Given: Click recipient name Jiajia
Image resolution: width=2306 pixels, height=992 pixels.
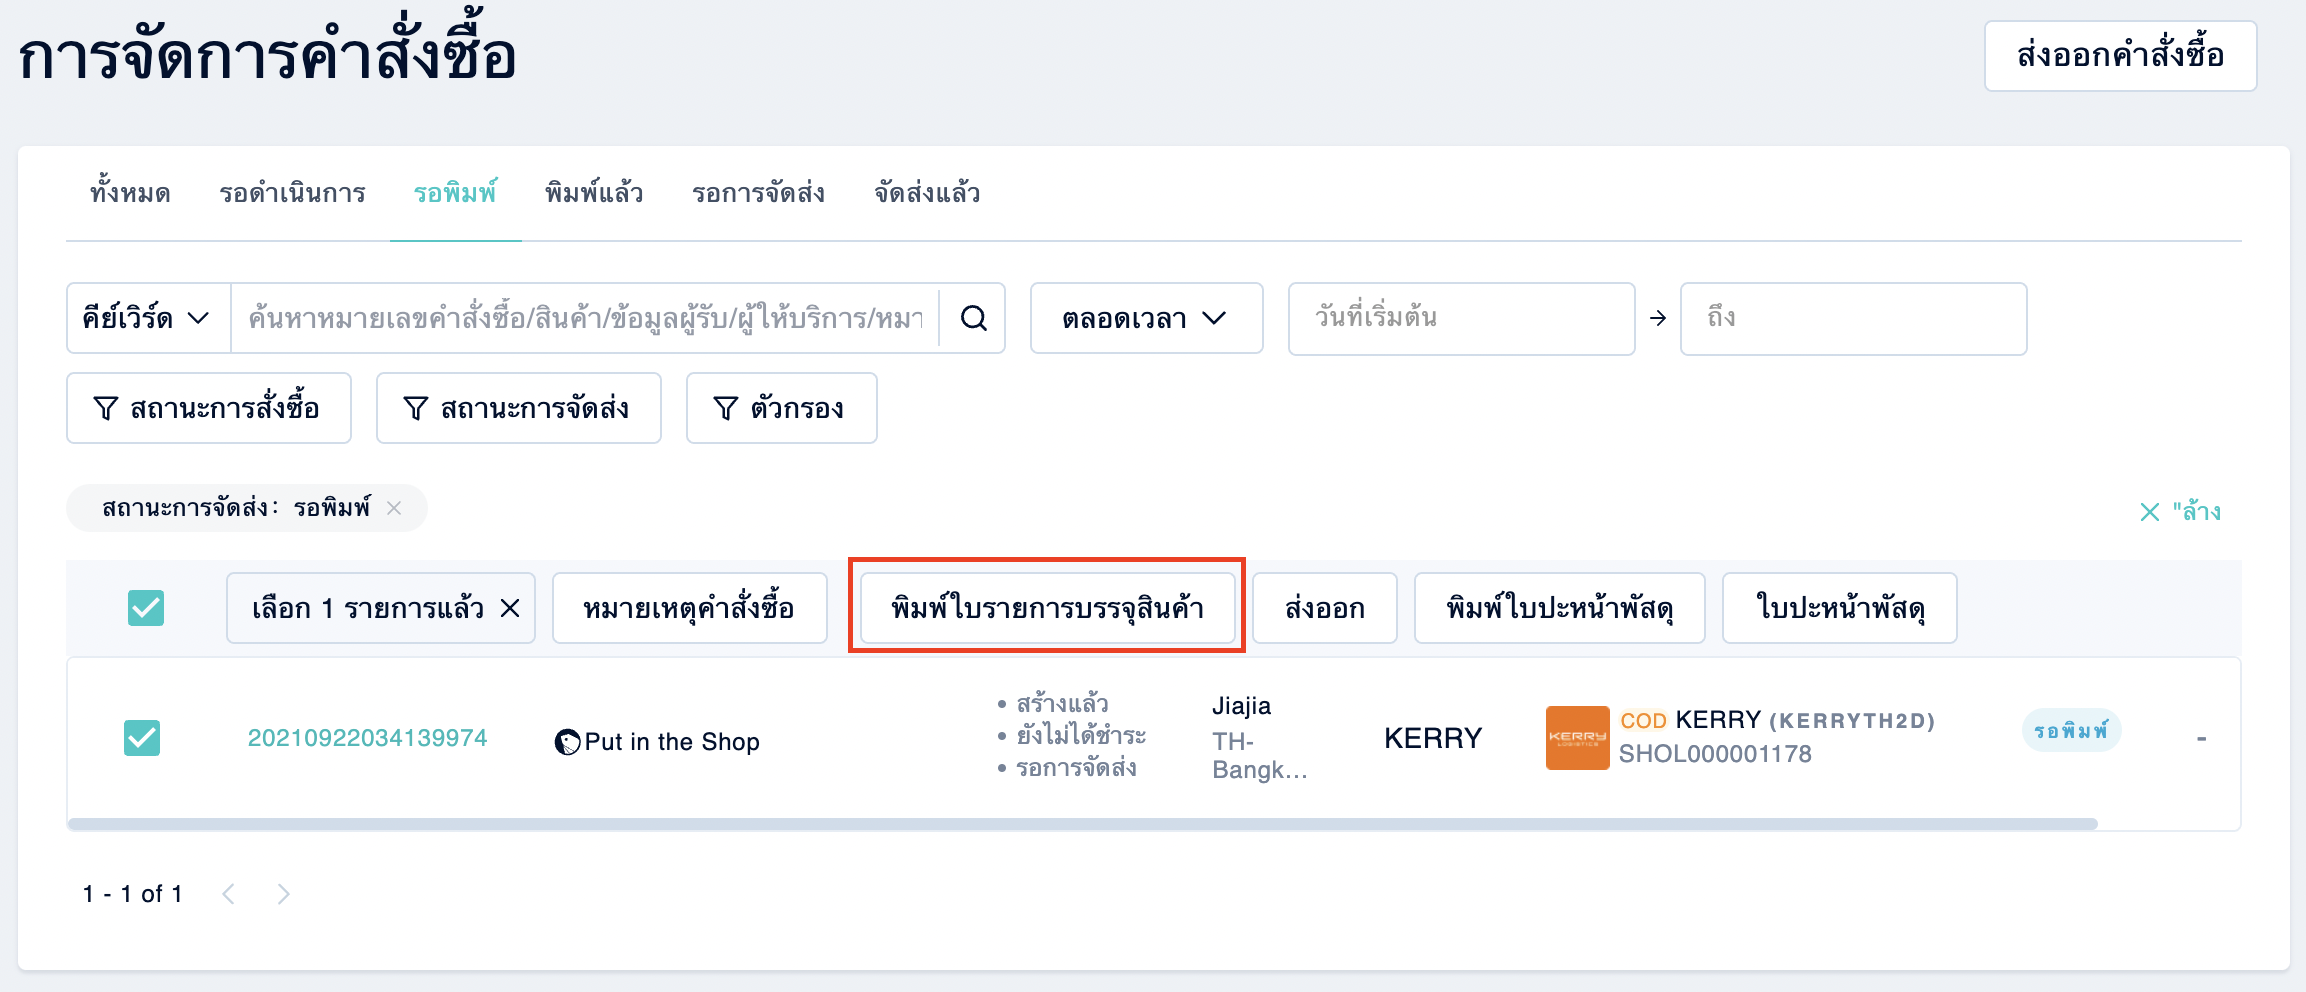Looking at the screenshot, I should pos(1241,706).
